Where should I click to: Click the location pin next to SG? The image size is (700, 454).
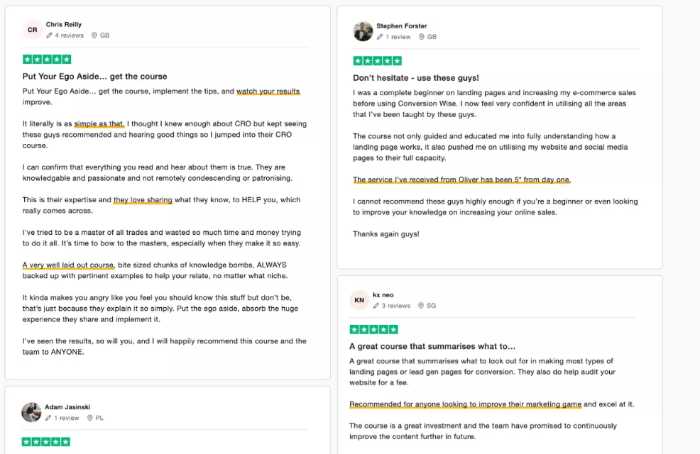(x=421, y=306)
